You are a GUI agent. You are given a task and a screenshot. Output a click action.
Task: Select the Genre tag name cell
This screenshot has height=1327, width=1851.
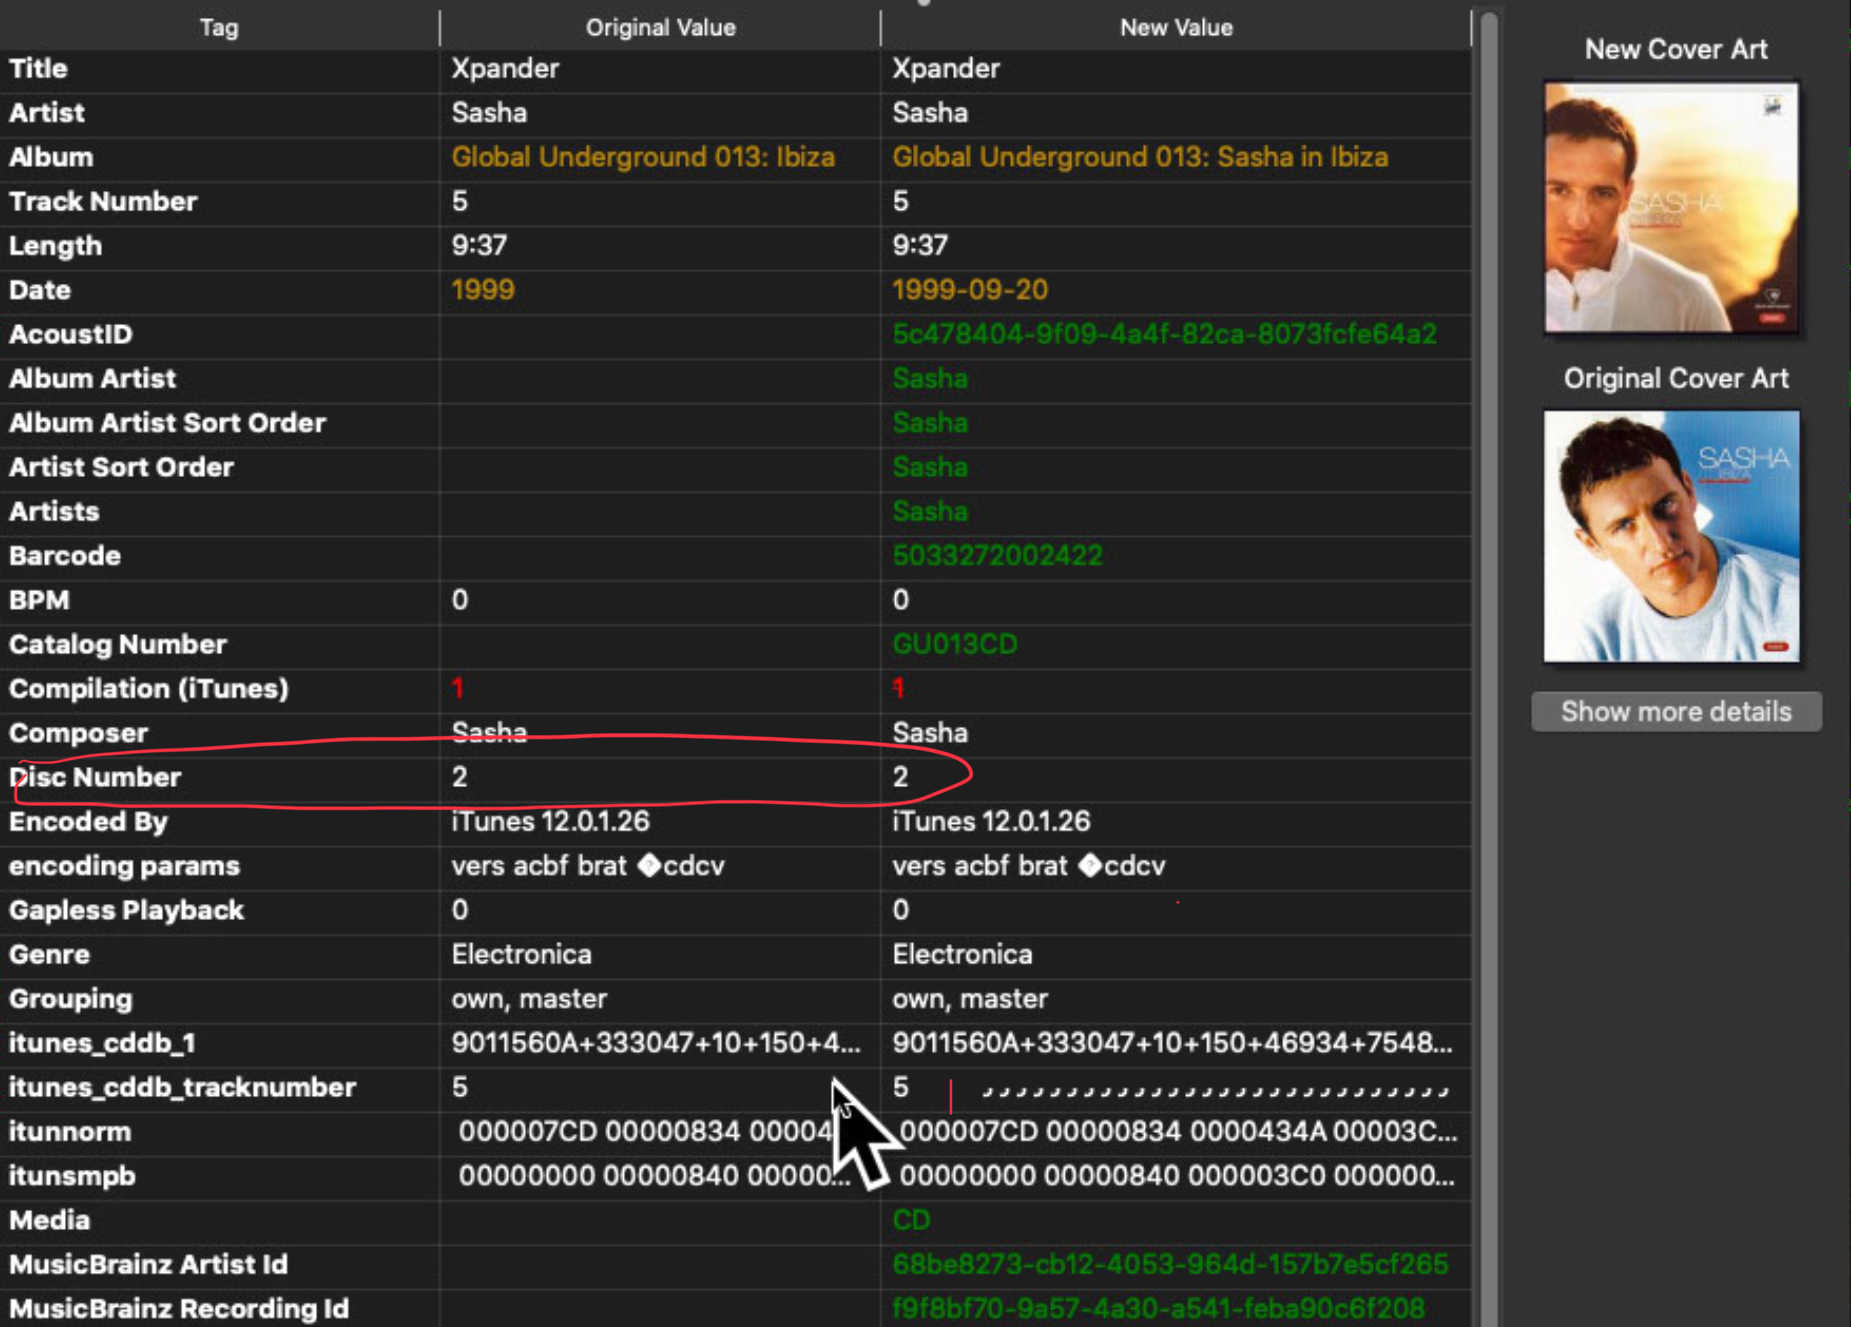(50, 954)
